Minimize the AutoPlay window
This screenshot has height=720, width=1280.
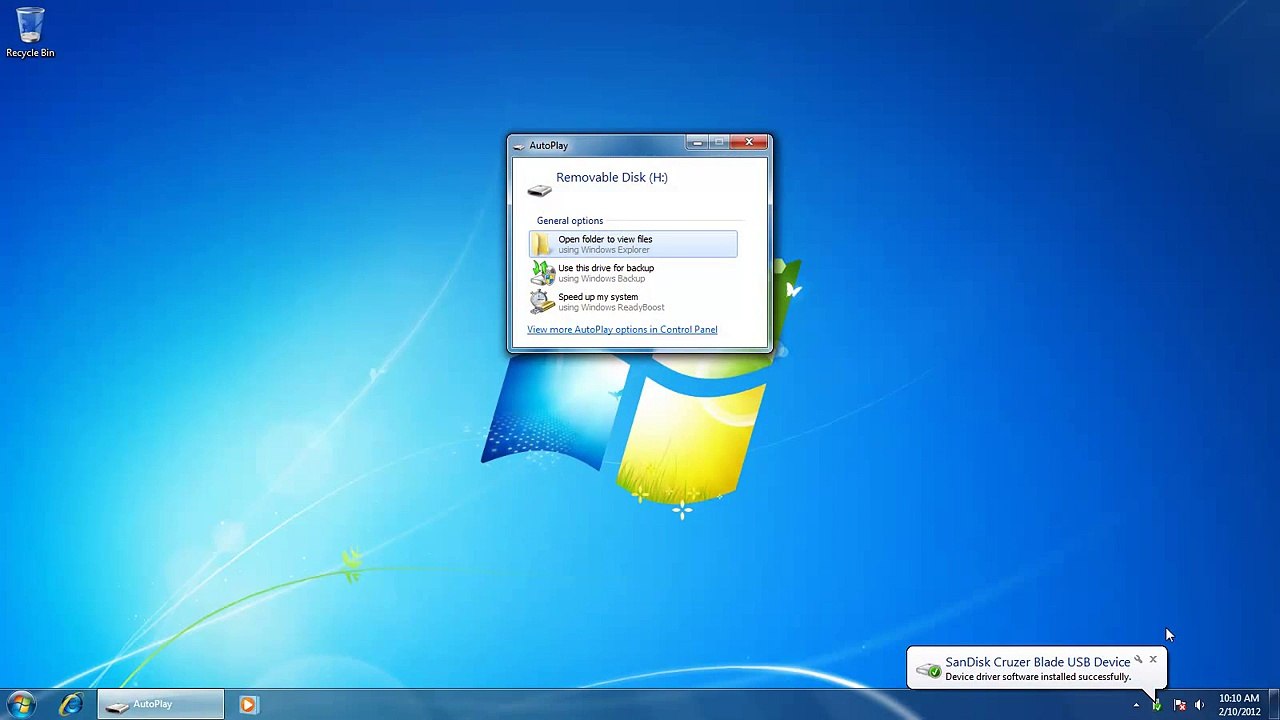tap(697, 143)
